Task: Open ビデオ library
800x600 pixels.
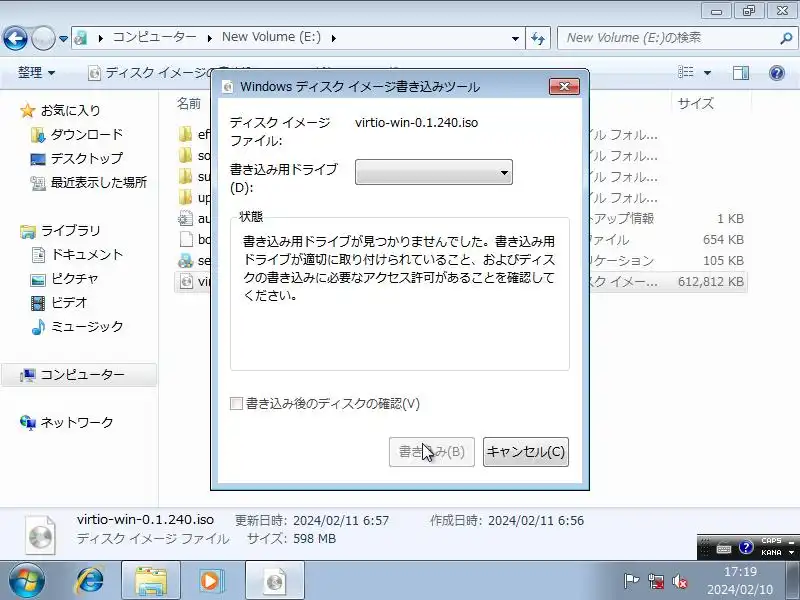Action: [x=69, y=303]
